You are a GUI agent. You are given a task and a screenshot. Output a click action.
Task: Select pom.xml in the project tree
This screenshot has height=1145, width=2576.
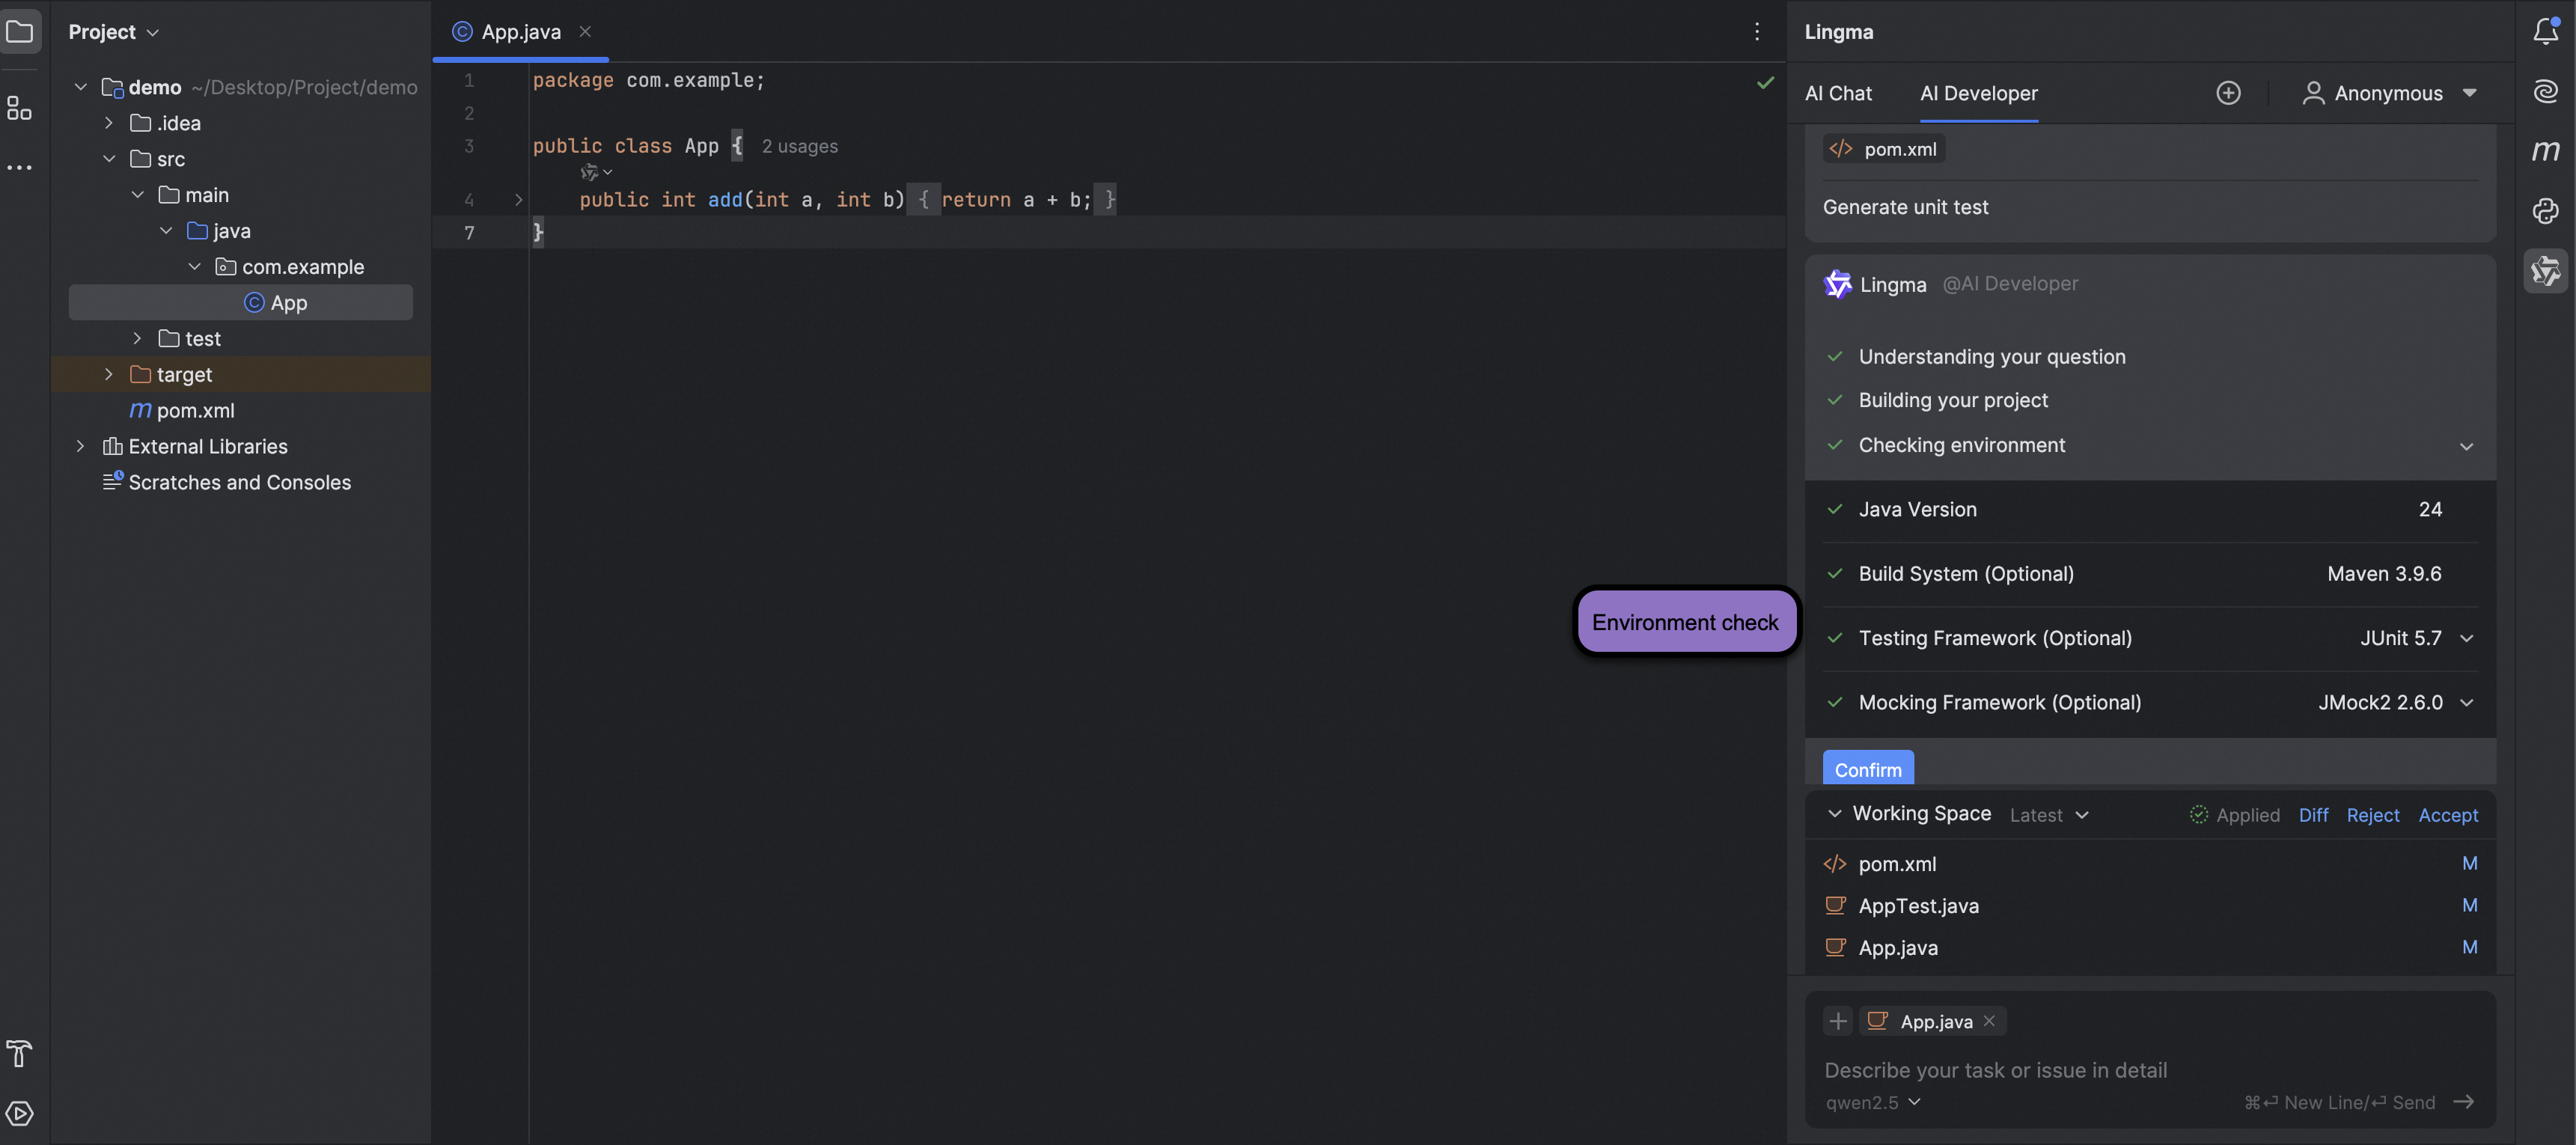pos(182,410)
